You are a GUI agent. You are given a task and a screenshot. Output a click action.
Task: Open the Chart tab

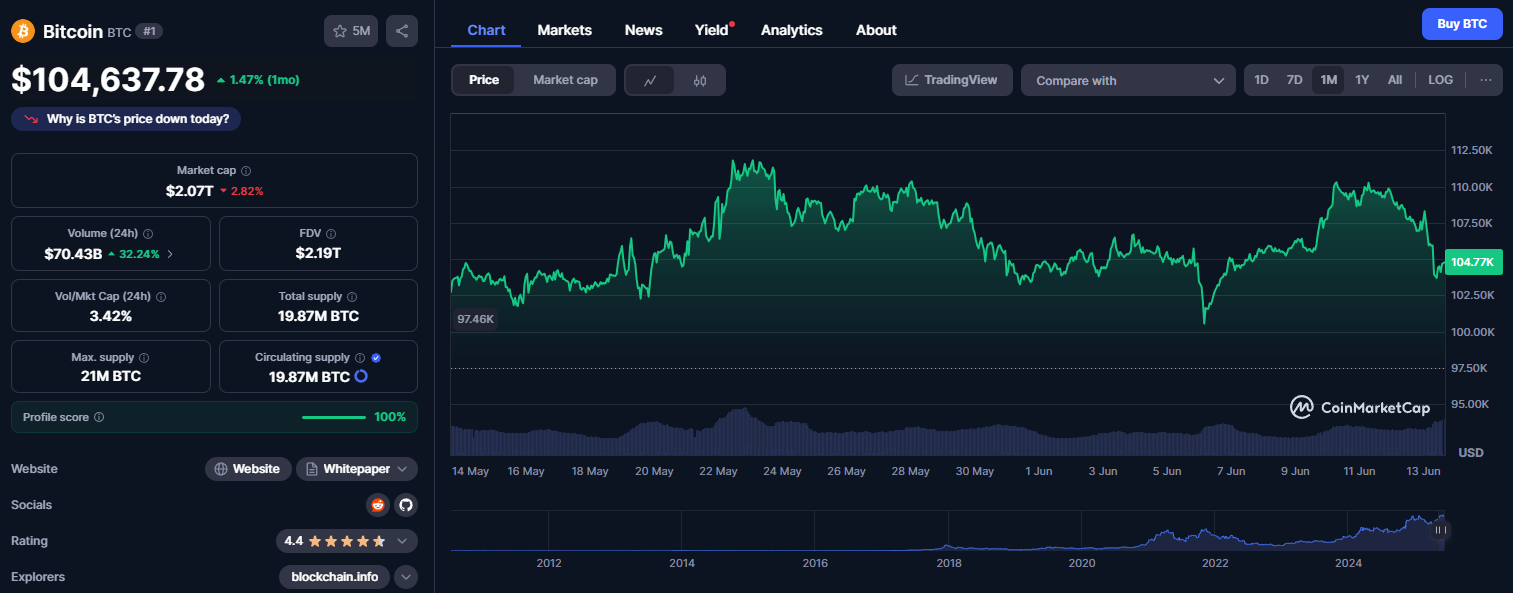click(486, 30)
